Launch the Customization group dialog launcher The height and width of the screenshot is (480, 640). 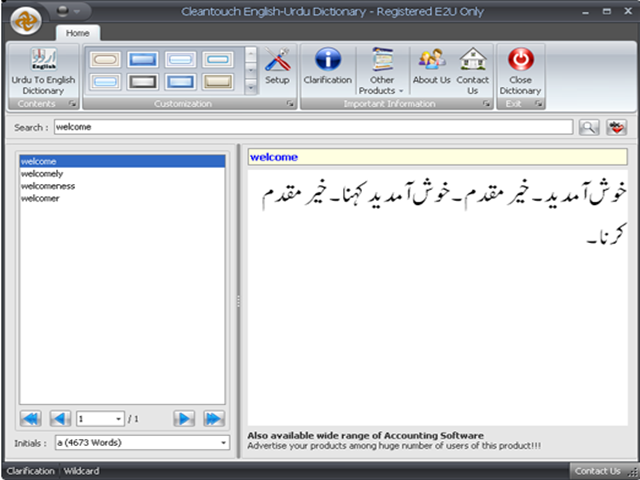(290, 104)
